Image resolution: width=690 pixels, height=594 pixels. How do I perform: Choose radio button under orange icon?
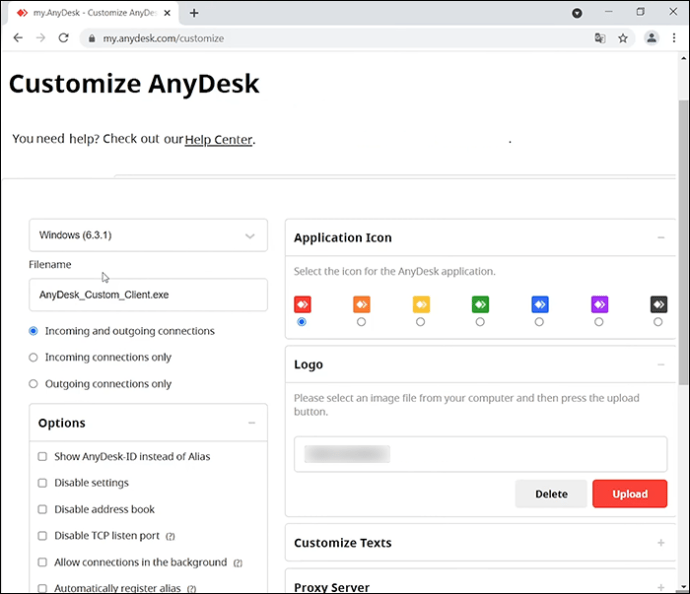click(361, 322)
